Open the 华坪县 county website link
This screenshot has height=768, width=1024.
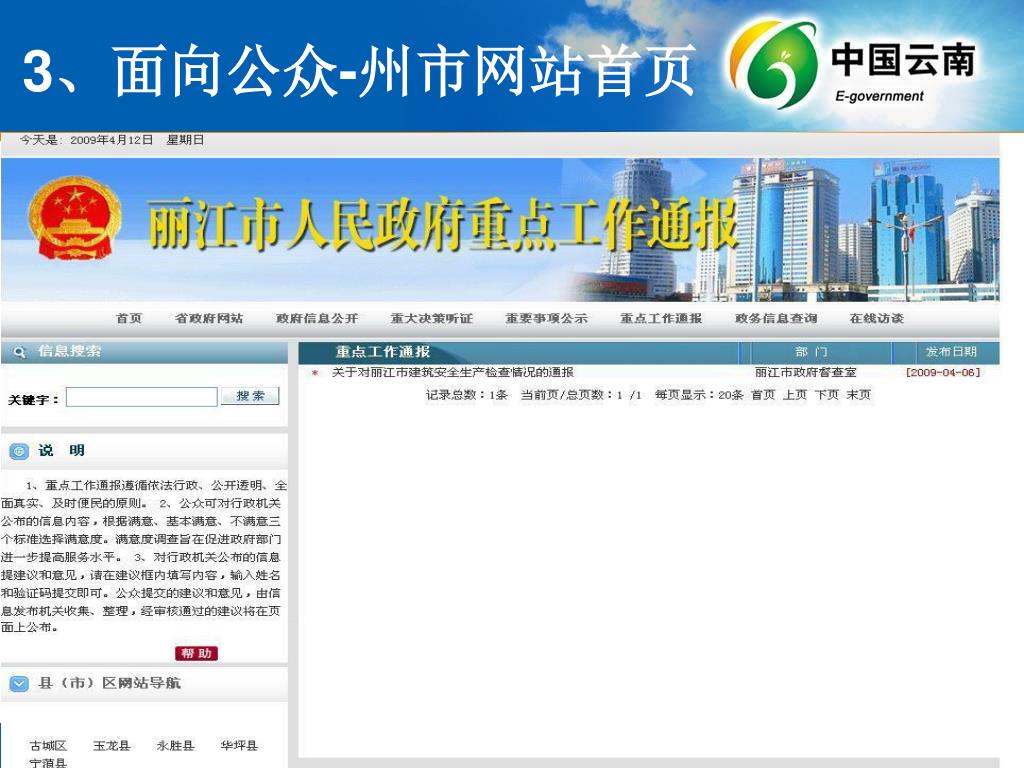click(x=239, y=746)
